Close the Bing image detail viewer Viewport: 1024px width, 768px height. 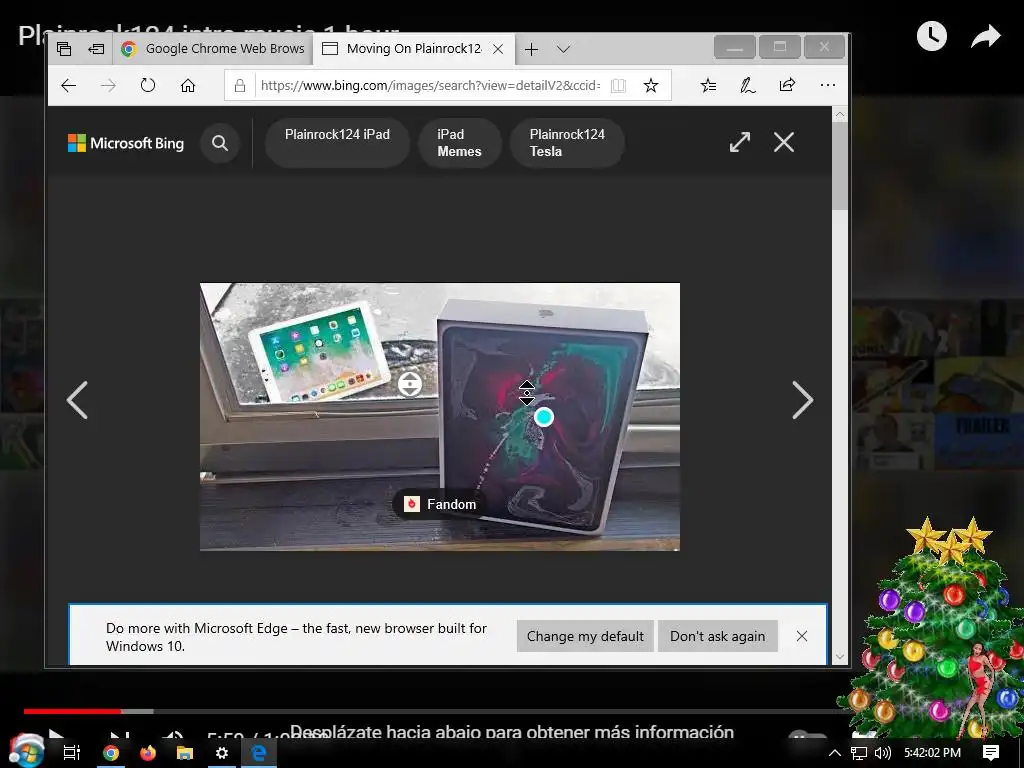pyautogui.click(x=784, y=142)
